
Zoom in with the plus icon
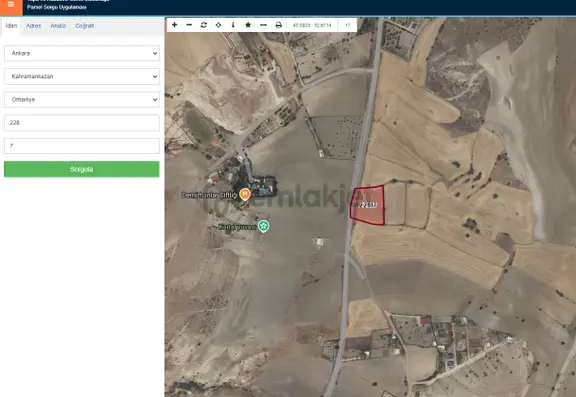point(174,25)
